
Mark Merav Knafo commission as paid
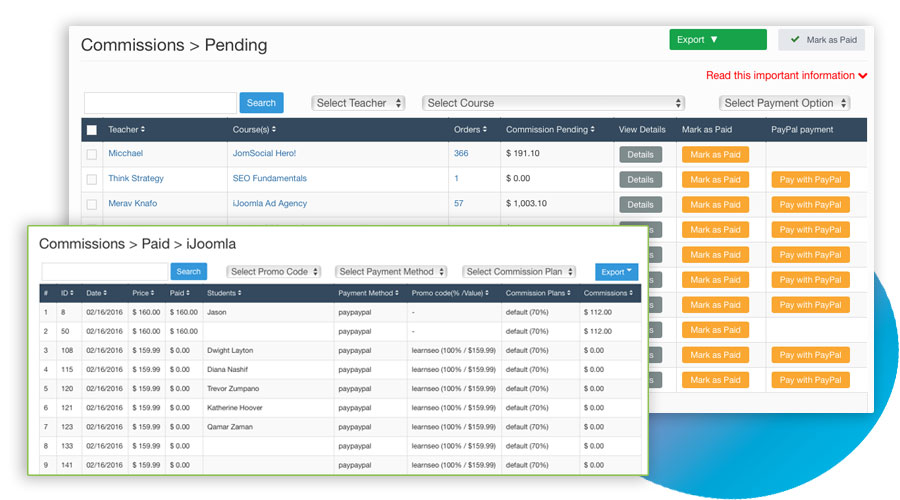point(715,205)
